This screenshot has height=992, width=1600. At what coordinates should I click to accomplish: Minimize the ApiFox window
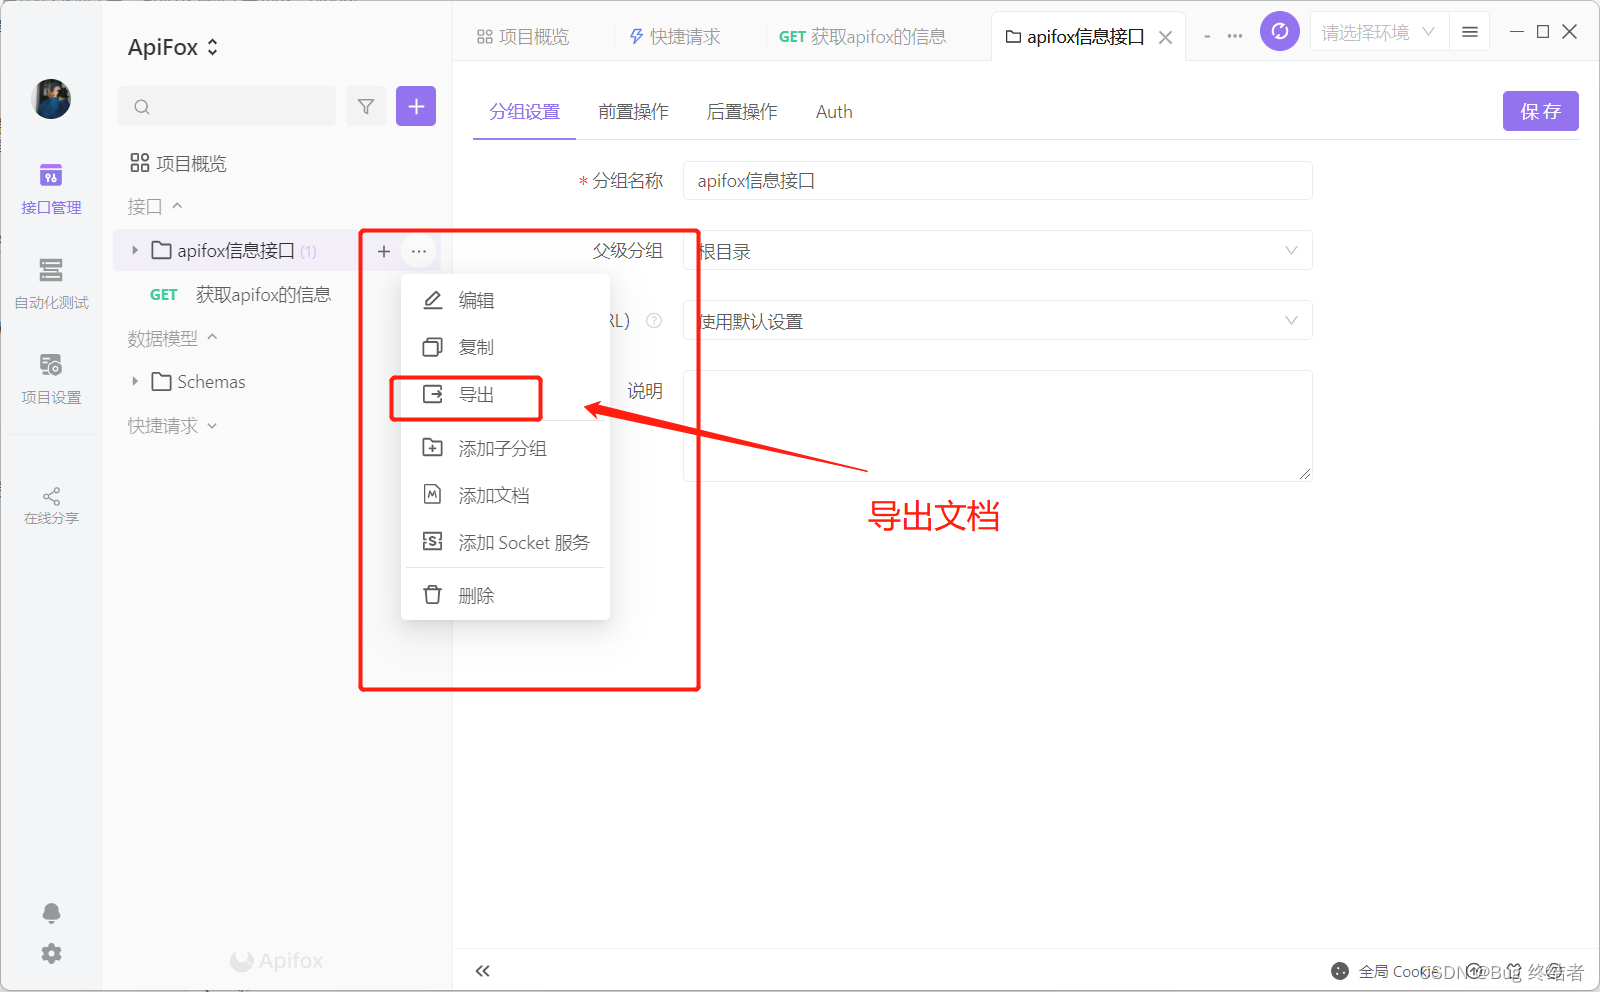[x=1516, y=32]
